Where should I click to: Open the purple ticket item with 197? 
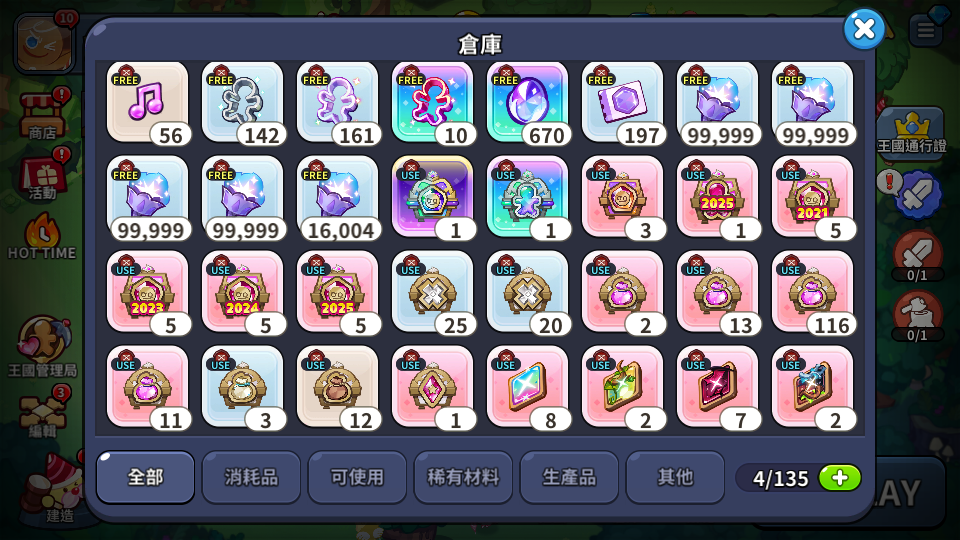pos(623,103)
